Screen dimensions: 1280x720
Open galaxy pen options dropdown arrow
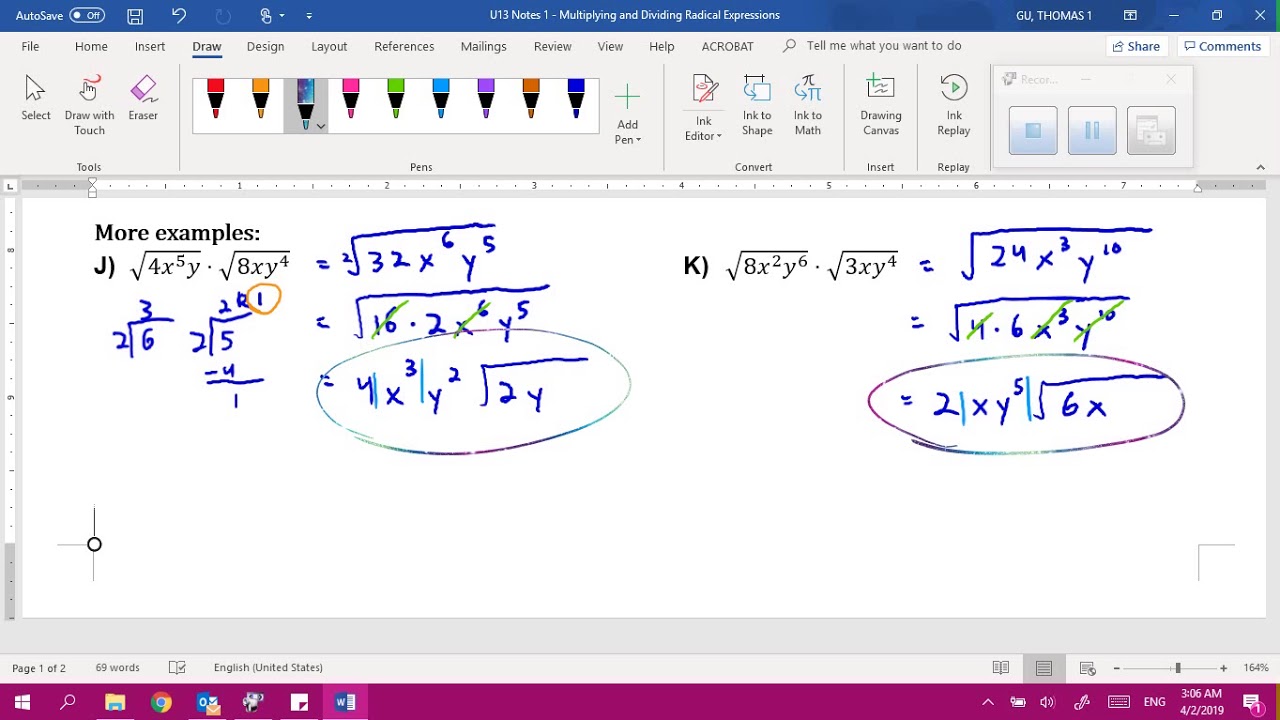[320, 126]
